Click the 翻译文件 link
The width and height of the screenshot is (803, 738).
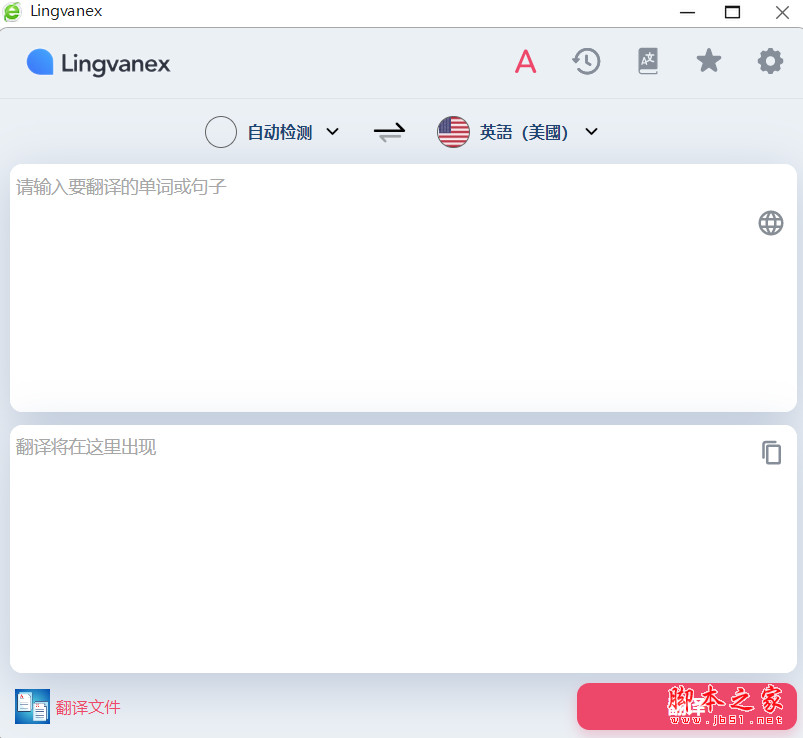click(x=88, y=707)
